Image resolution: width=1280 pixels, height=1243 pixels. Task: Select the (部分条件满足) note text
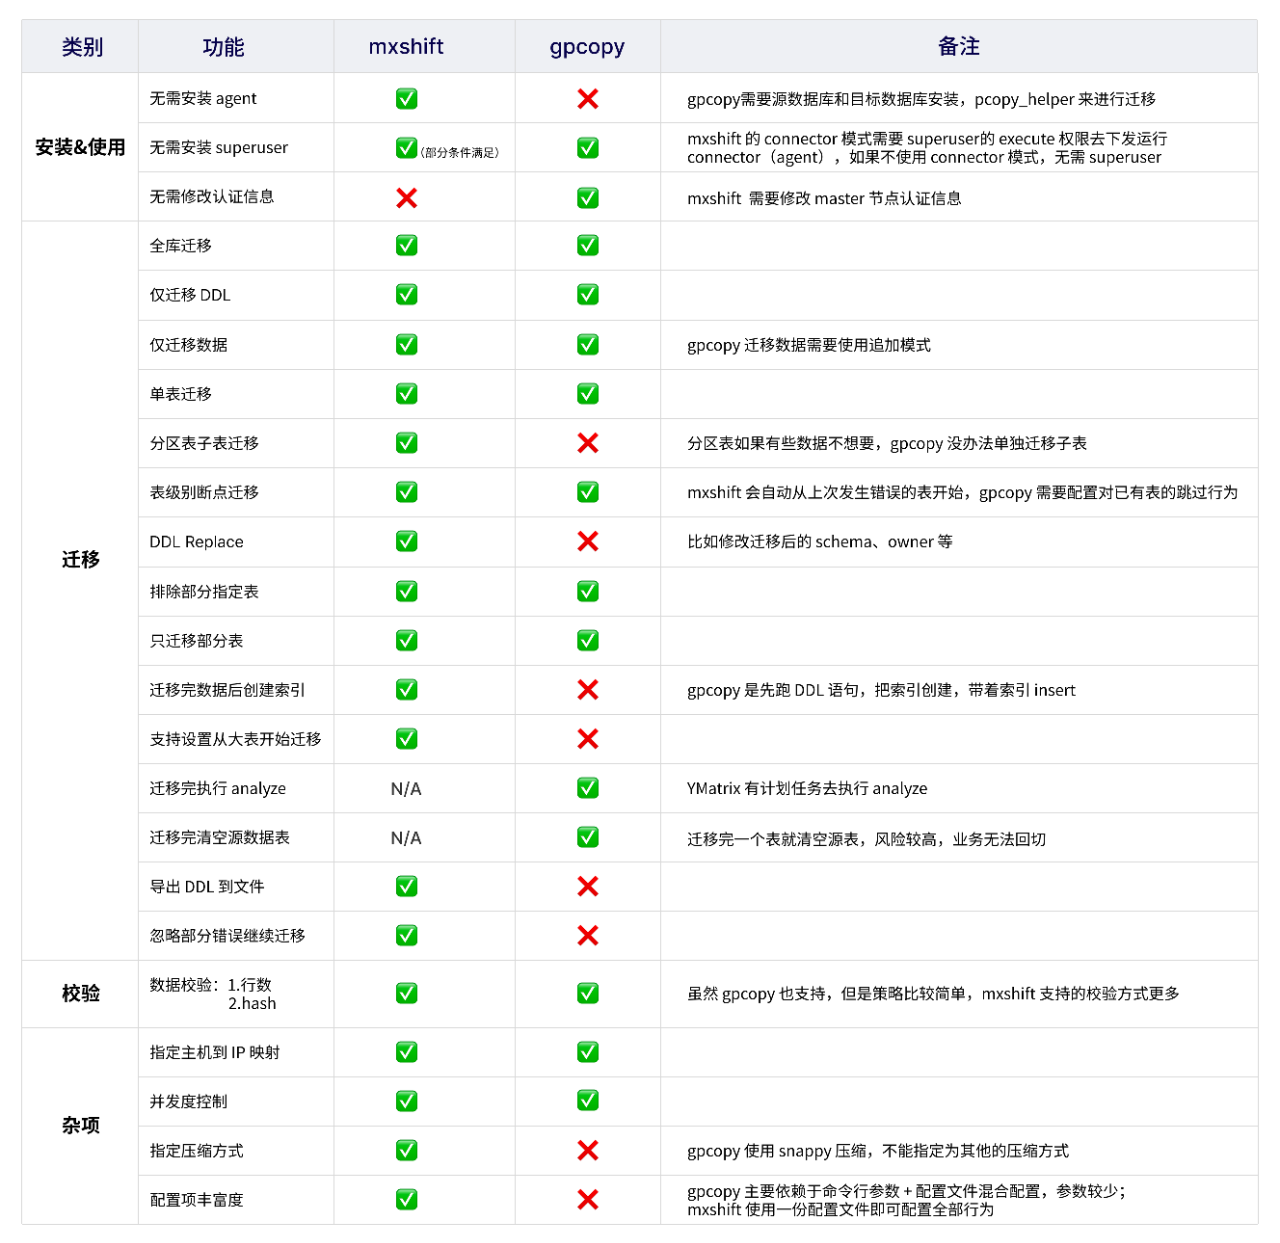point(460,152)
